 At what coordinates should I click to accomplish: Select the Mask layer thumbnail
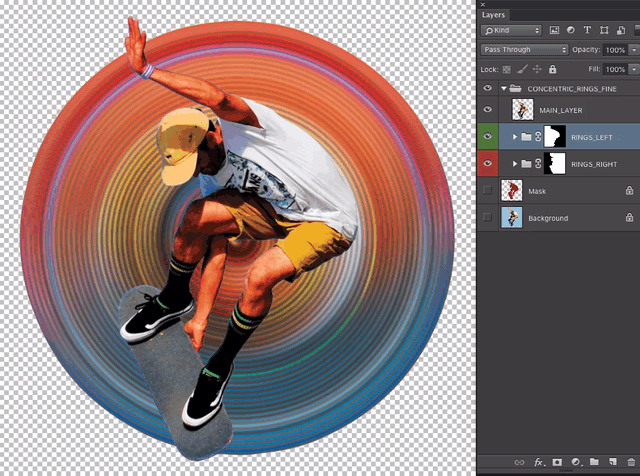512,190
